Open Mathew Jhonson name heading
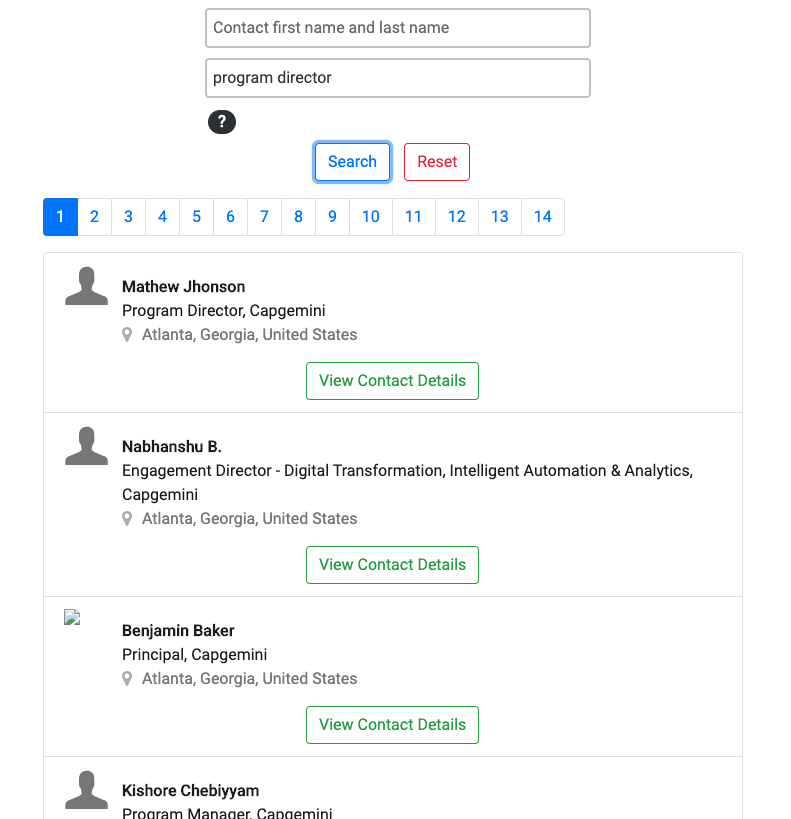 coord(183,287)
